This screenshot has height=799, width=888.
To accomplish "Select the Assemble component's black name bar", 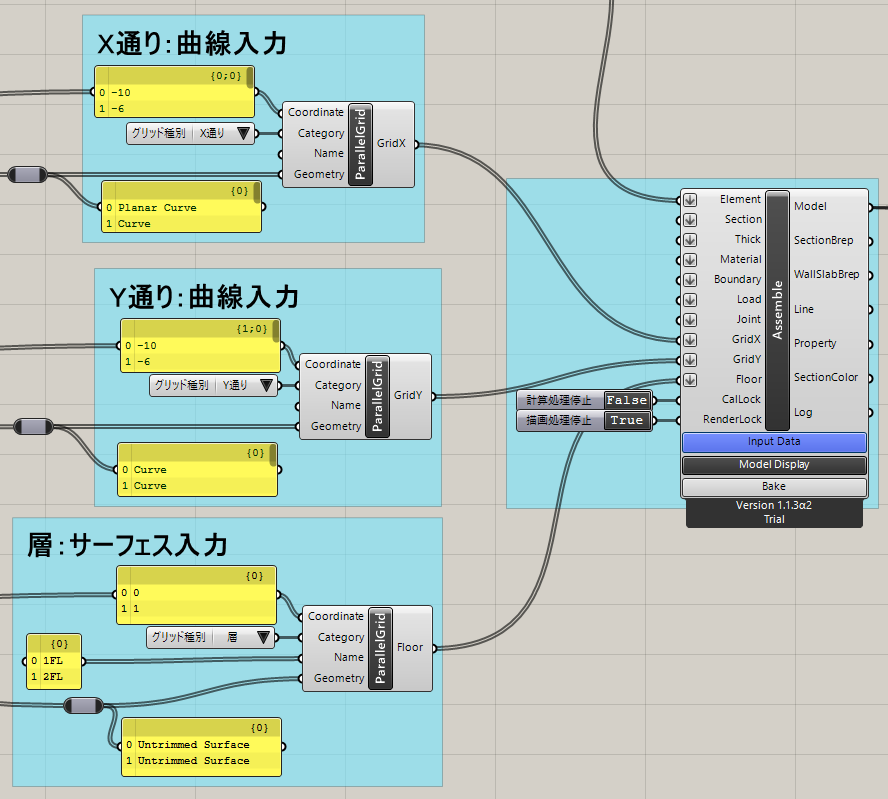I will click(x=777, y=310).
